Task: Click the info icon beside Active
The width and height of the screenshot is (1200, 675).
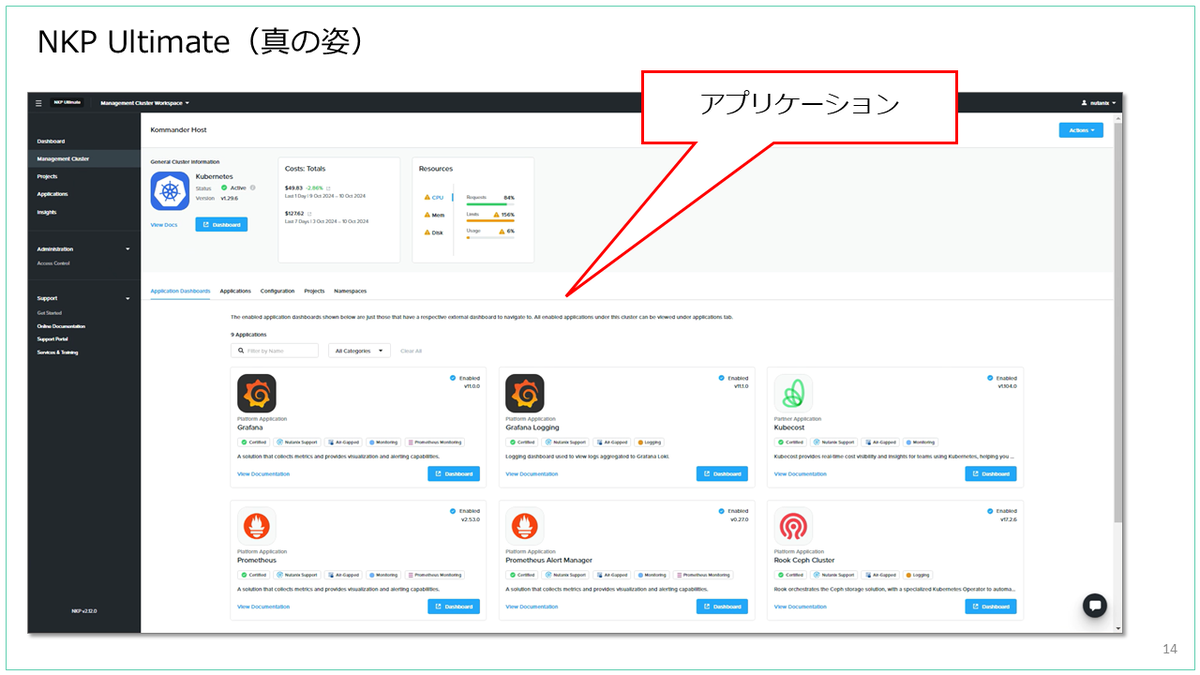Action: [253, 187]
